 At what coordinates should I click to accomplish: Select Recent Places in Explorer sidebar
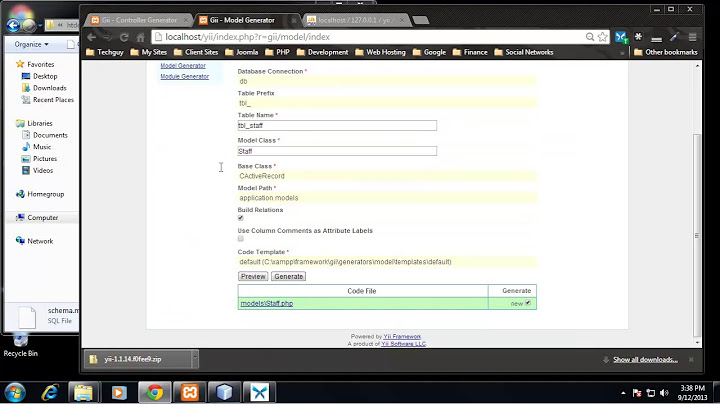[x=53, y=100]
